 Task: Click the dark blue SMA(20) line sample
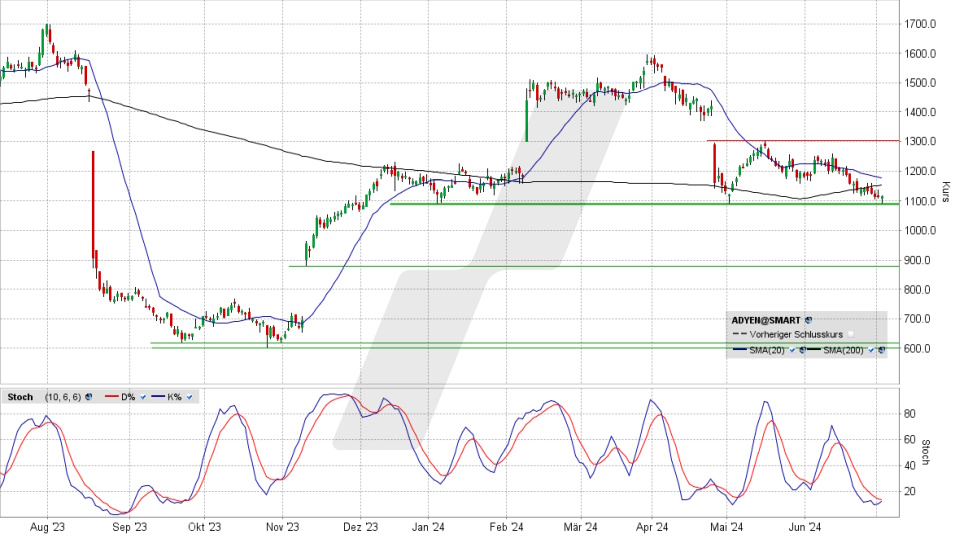(740, 350)
